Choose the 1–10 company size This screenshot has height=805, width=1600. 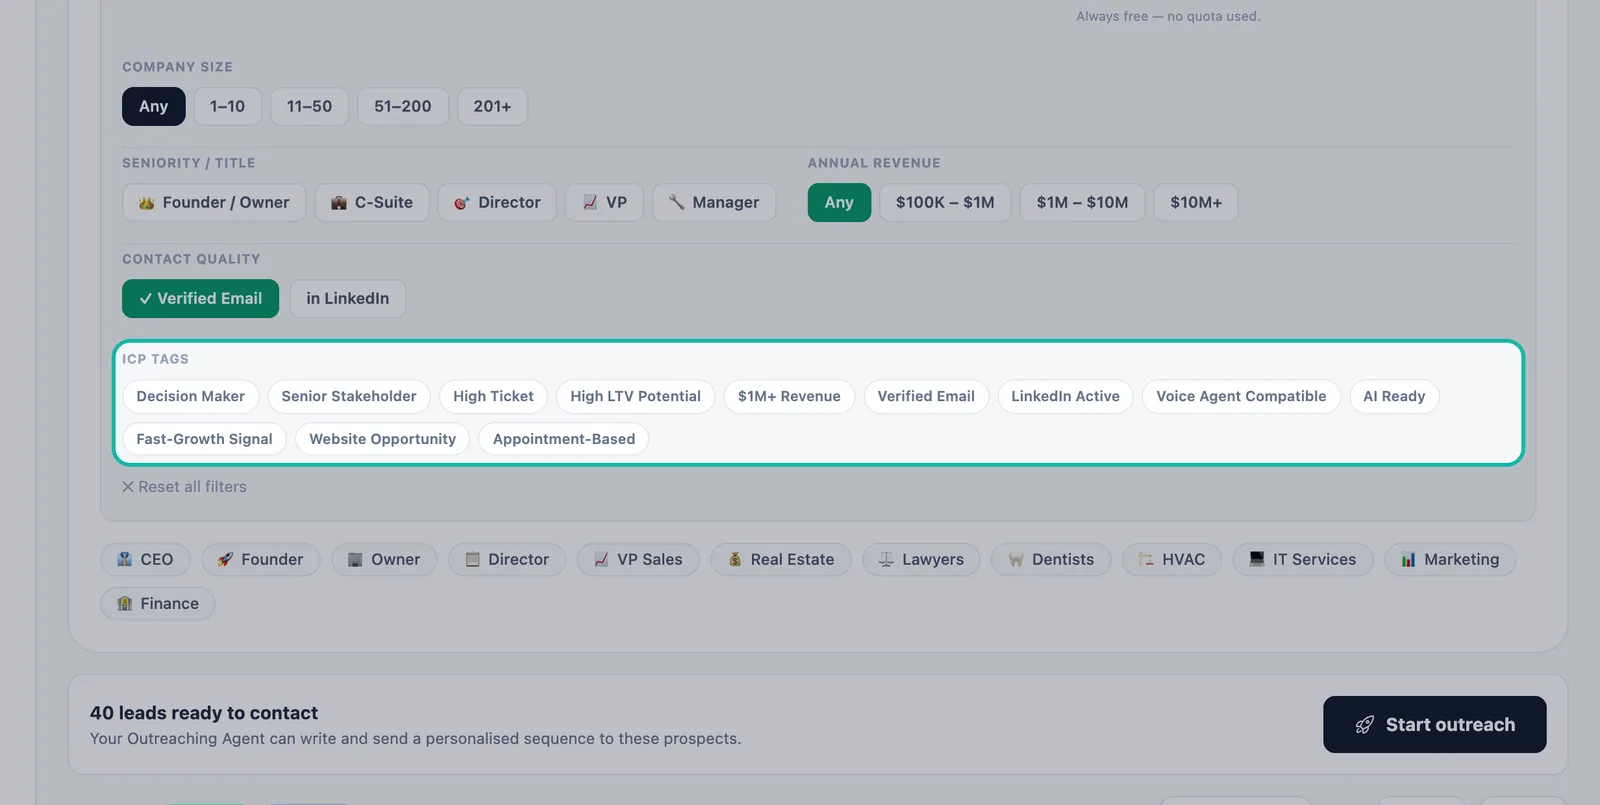(x=227, y=106)
